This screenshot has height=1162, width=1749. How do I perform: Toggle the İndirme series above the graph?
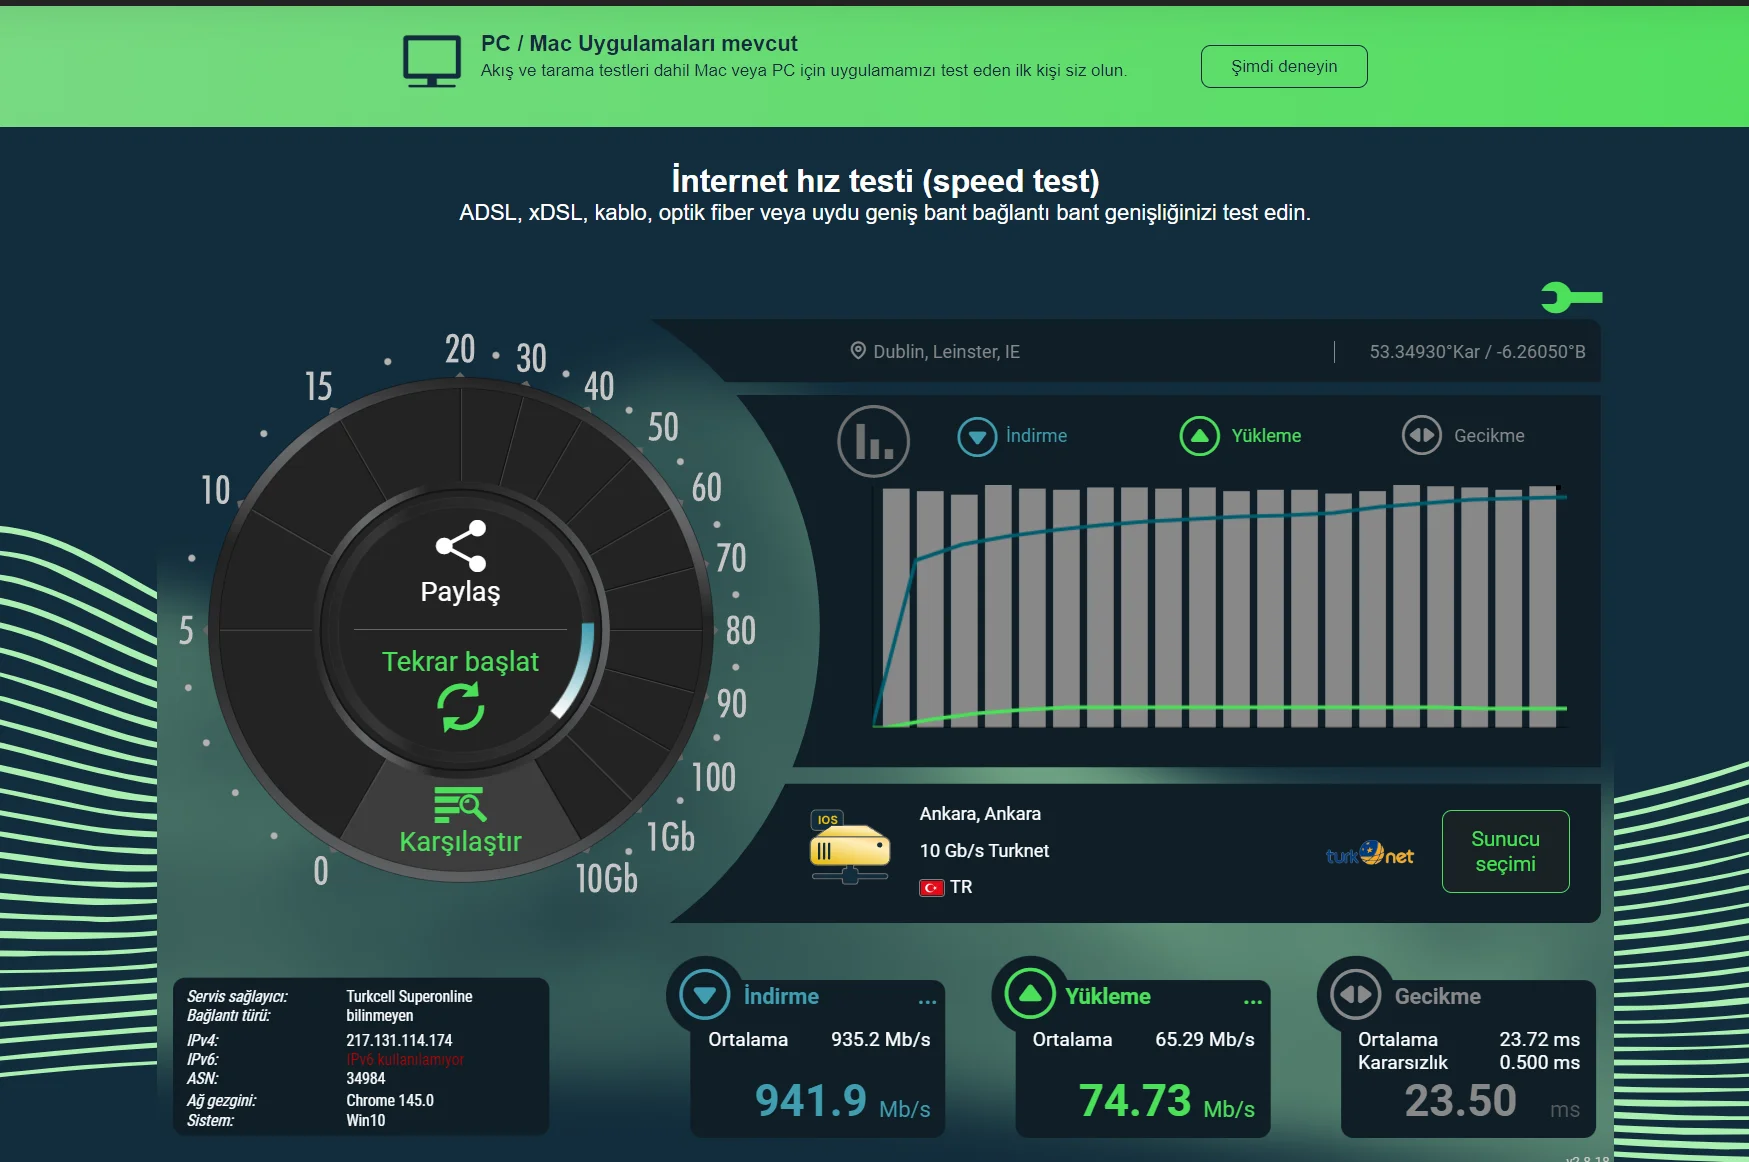[x=1012, y=436]
